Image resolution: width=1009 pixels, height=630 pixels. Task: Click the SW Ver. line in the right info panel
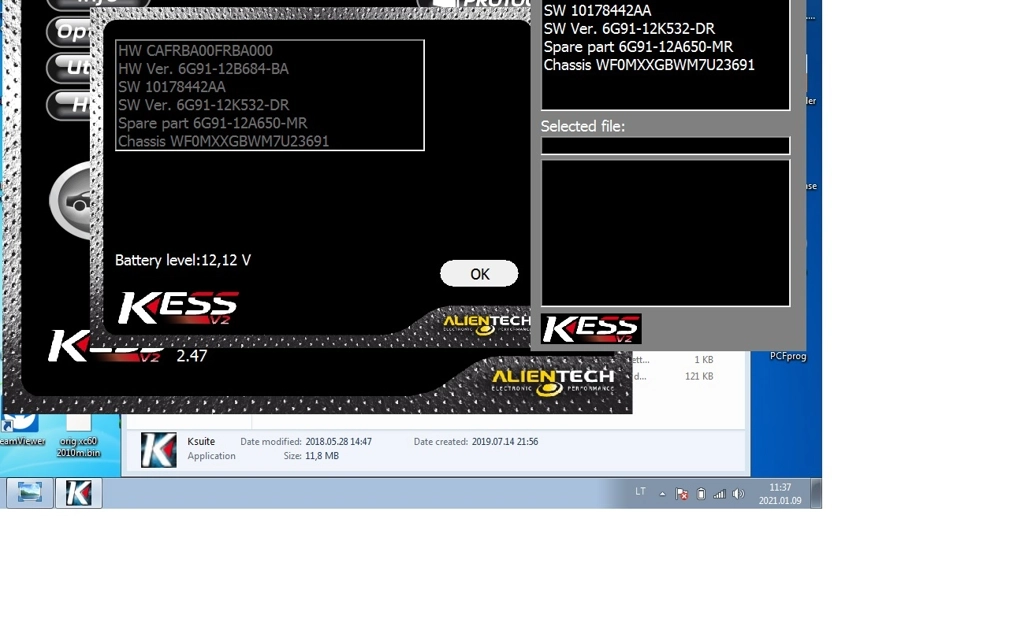click(x=629, y=29)
